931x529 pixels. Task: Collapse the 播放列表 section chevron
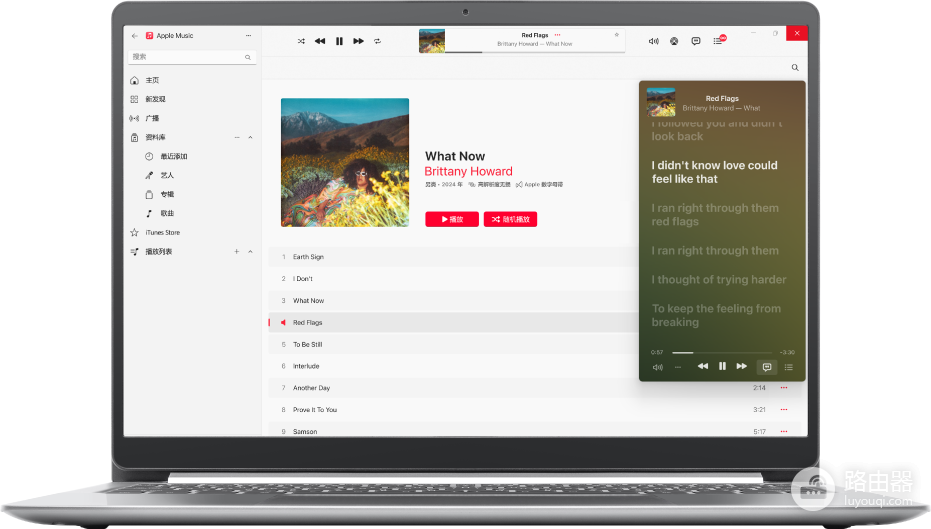(250, 252)
